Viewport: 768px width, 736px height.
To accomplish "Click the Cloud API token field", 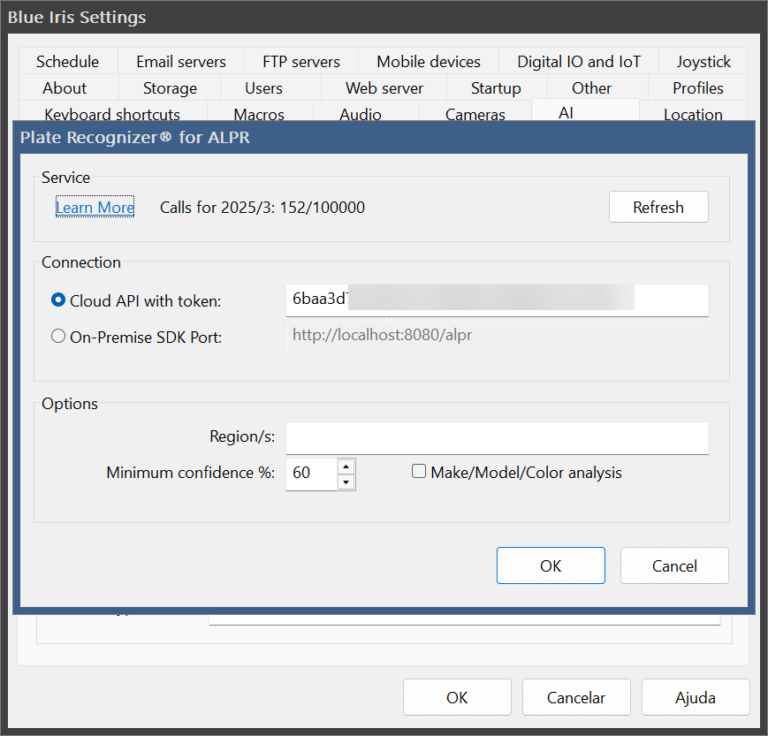I will click(497, 300).
